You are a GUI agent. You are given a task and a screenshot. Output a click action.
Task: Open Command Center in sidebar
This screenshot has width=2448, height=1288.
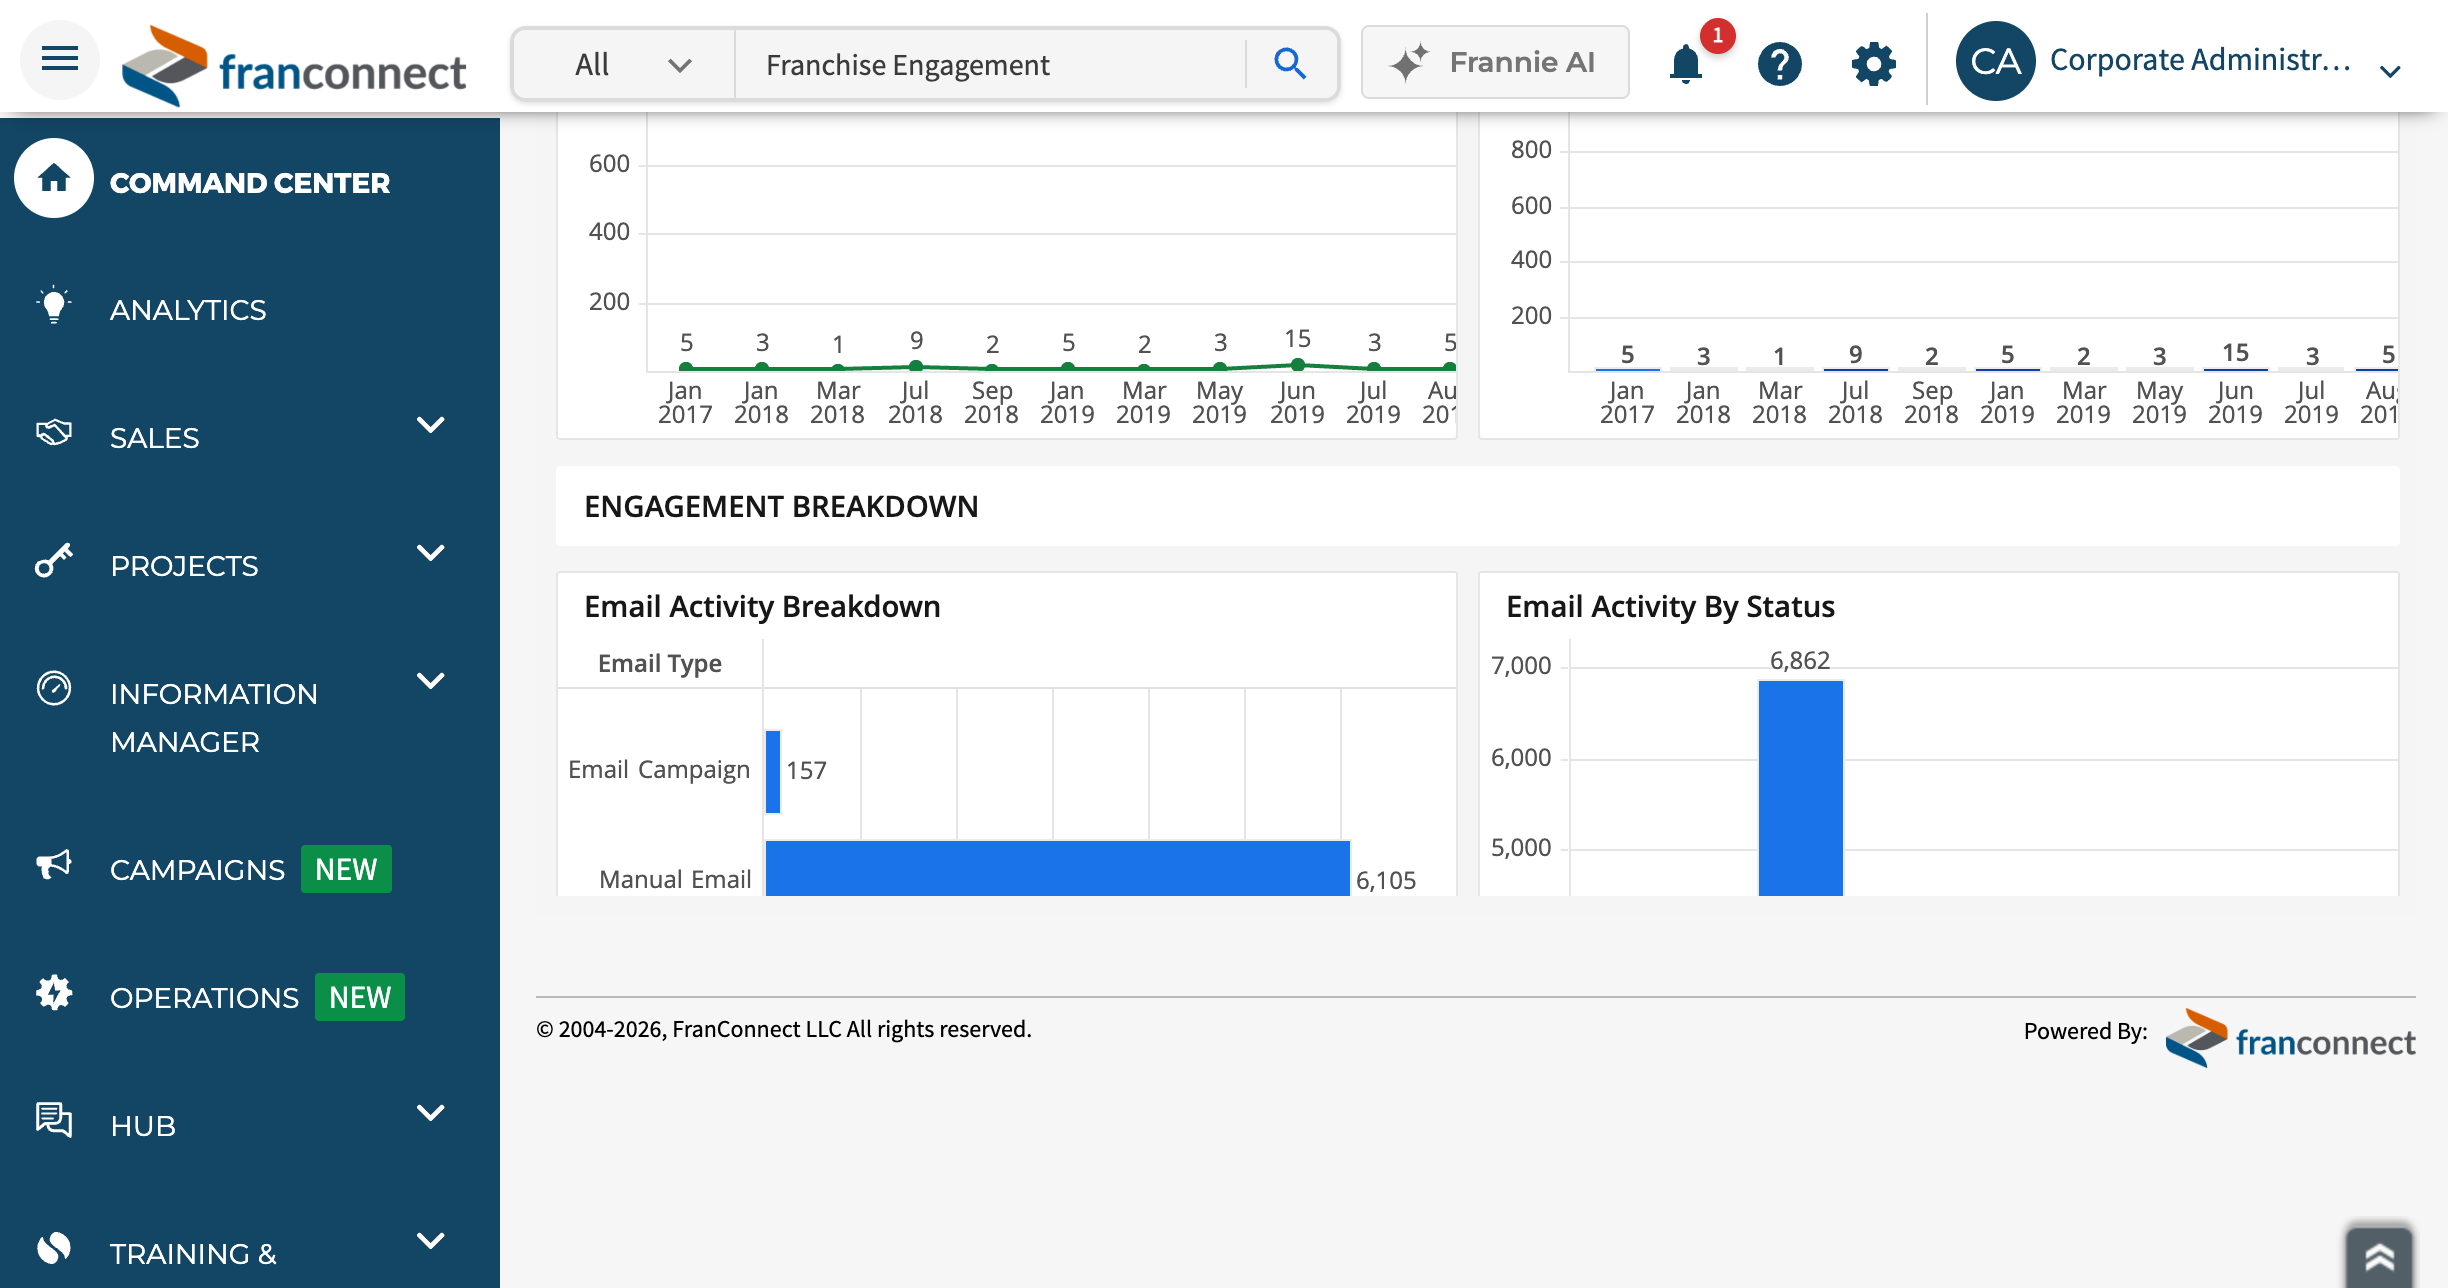coord(250,183)
